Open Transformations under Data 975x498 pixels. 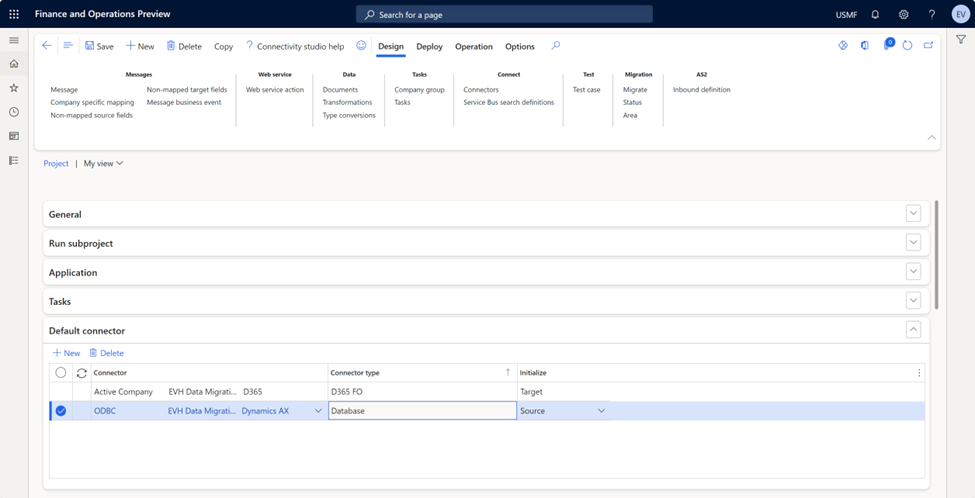tap(347, 102)
